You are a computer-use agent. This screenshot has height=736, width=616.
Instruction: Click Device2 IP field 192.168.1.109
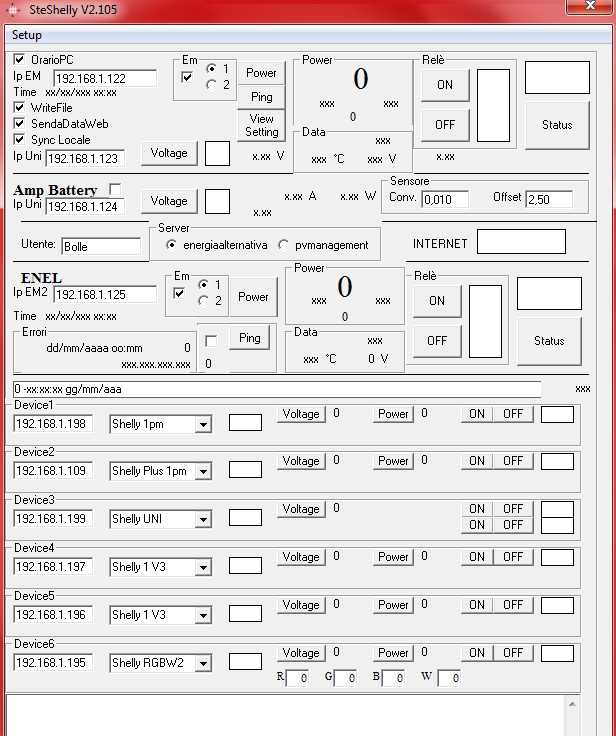pos(53,471)
